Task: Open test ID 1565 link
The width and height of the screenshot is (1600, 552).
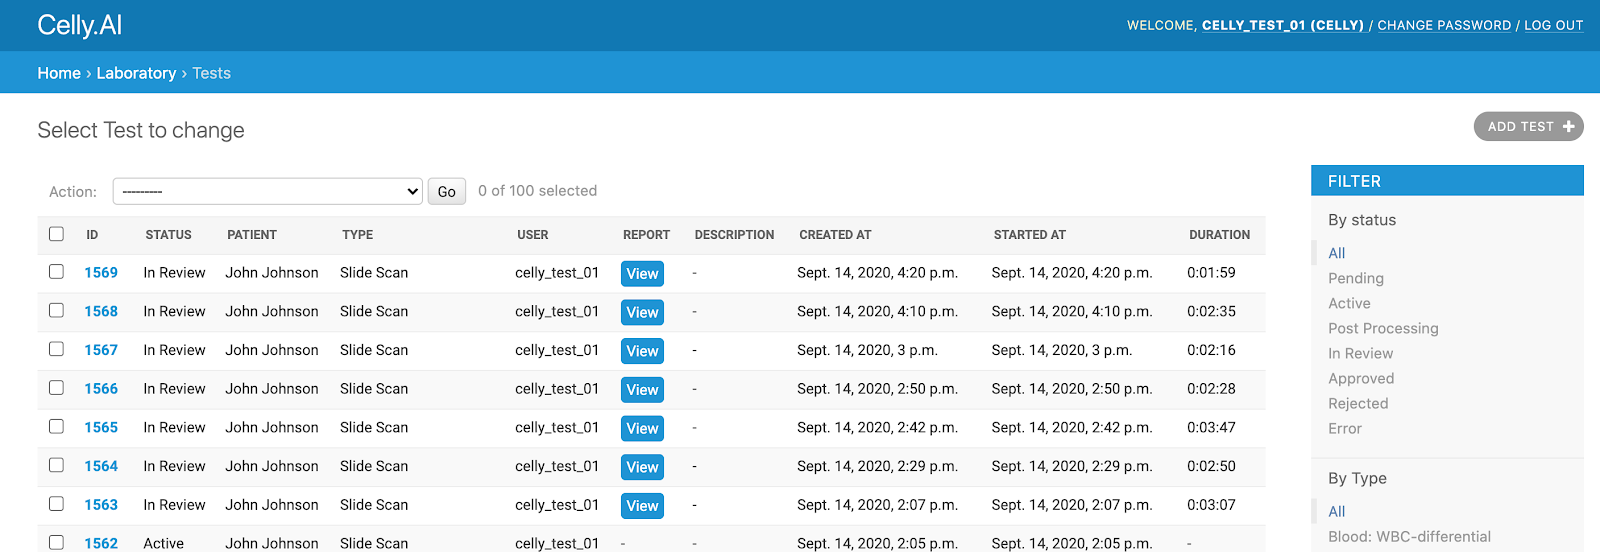Action: point(101,427)
